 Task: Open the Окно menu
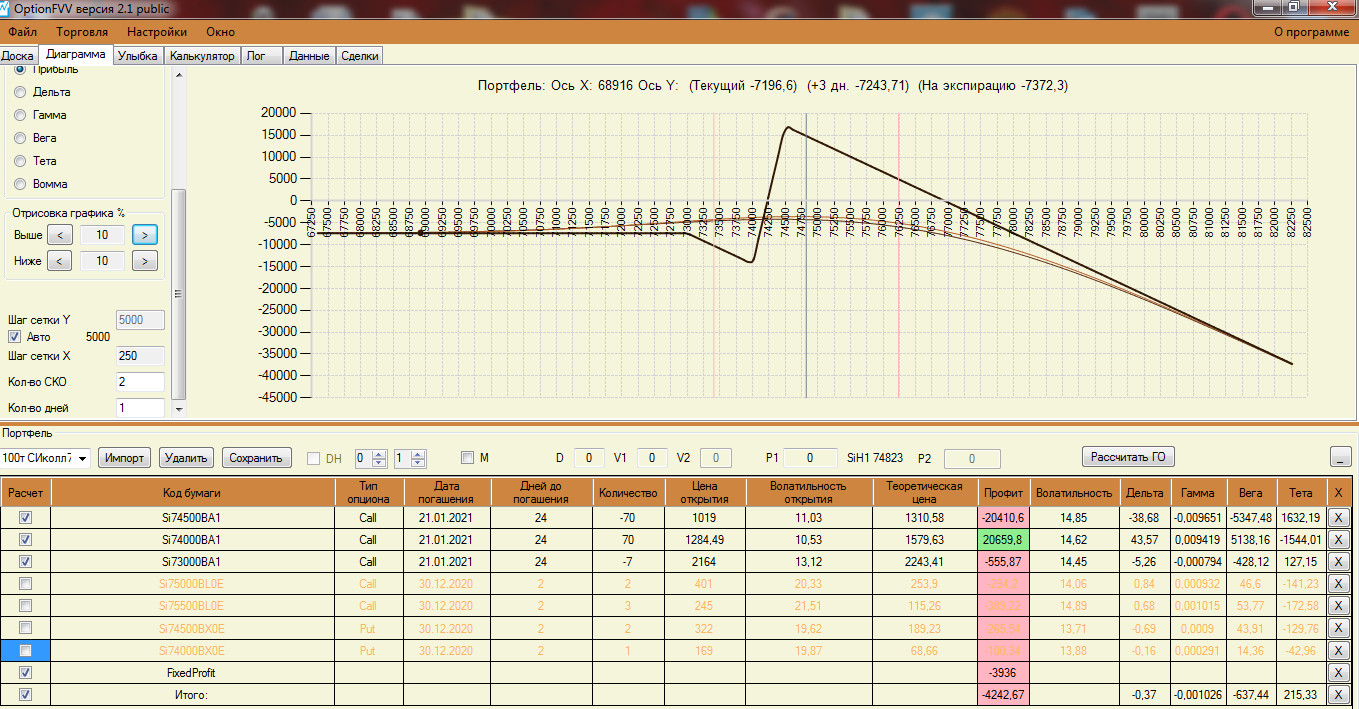220,32
